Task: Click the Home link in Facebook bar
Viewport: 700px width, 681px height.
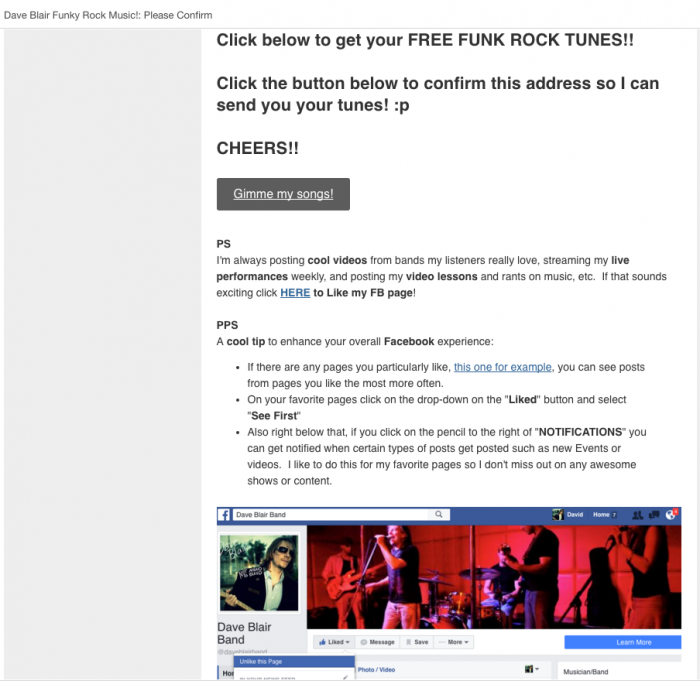Action: click(601, 515)
